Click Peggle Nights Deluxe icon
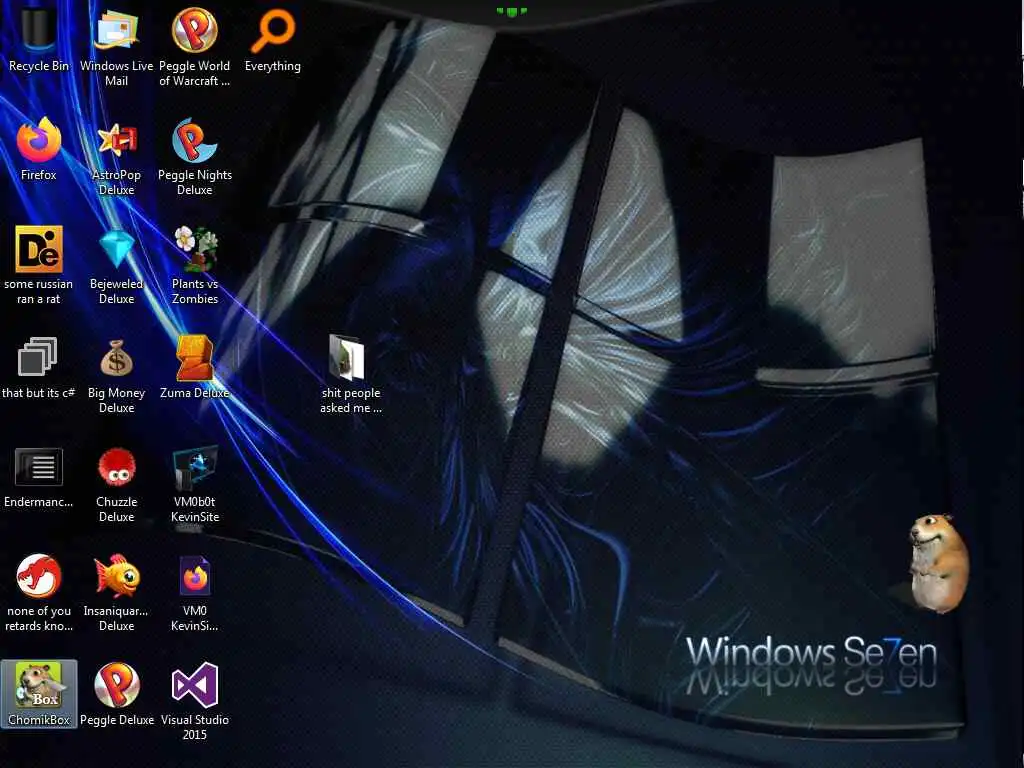1024x768 pixels. (195, 140)
